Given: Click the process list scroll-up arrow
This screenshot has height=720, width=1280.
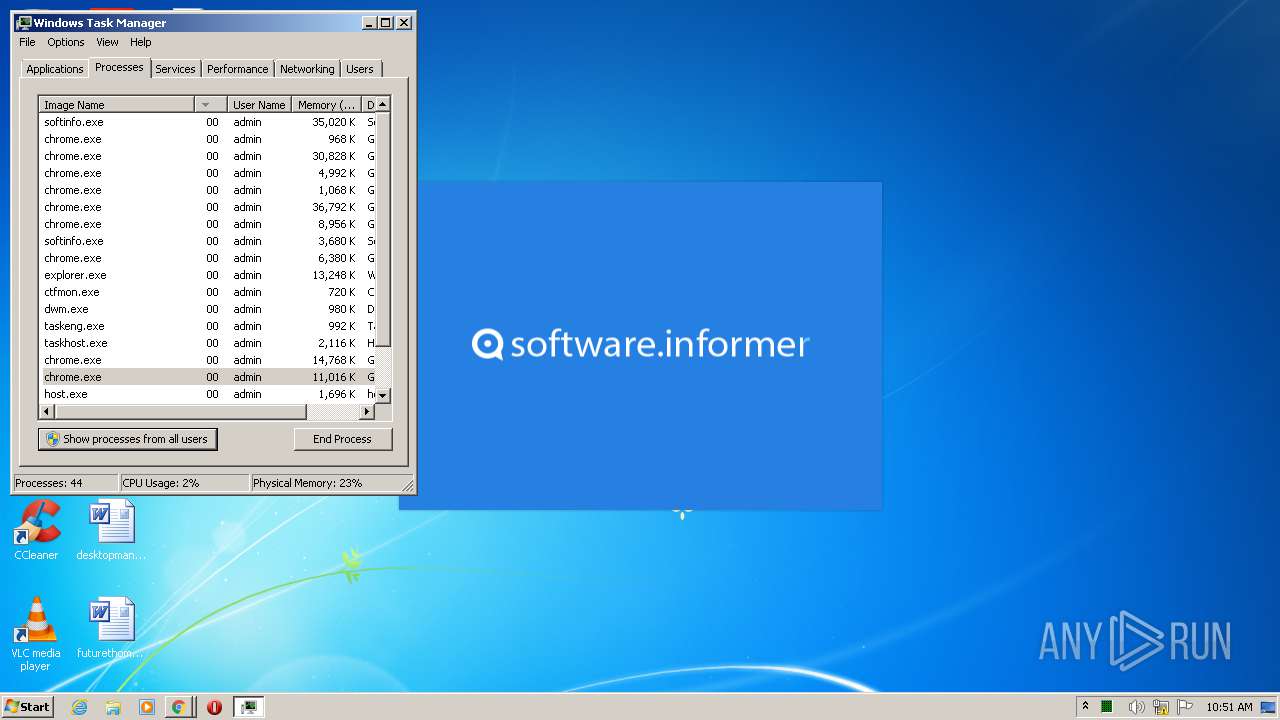Looking at the screenshot, I should click(x=383, y=104).
